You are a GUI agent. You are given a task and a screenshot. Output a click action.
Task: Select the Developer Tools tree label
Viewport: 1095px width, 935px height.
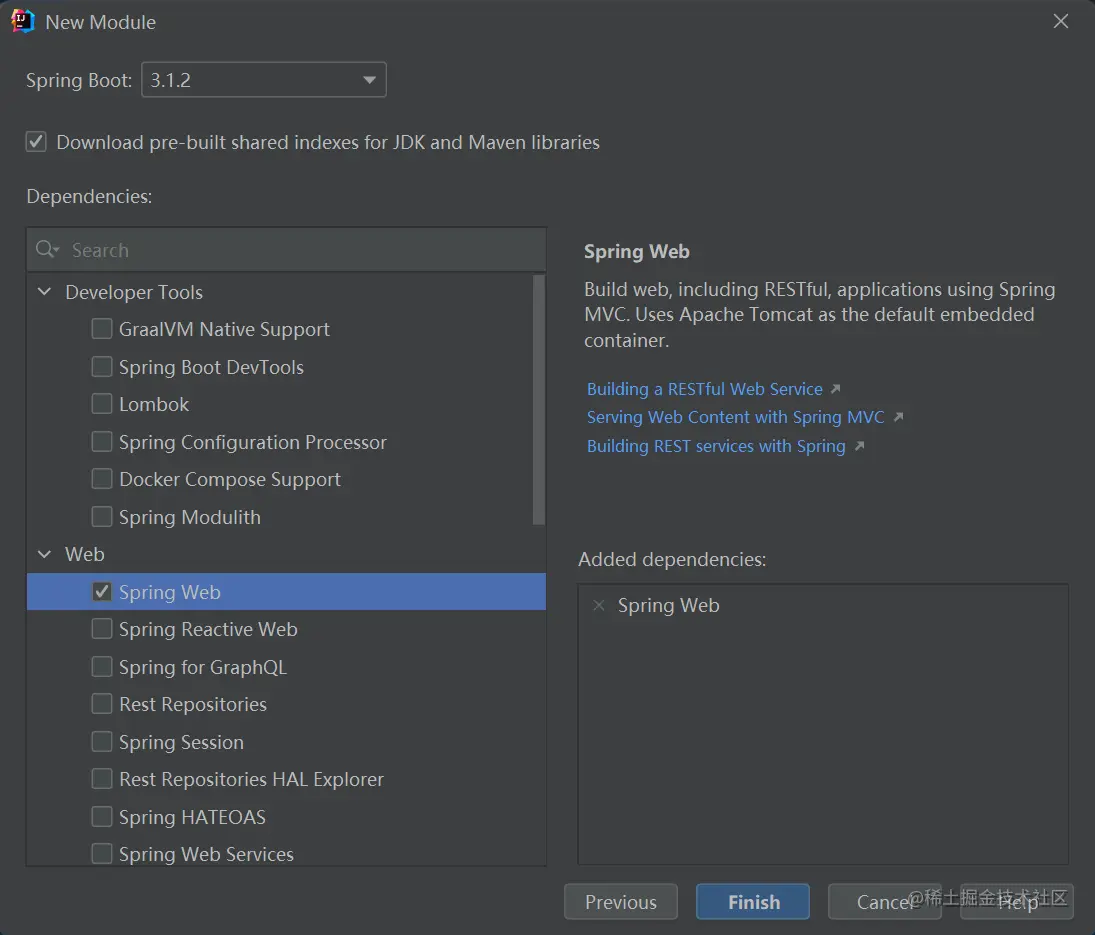click(x=134, y=292)
